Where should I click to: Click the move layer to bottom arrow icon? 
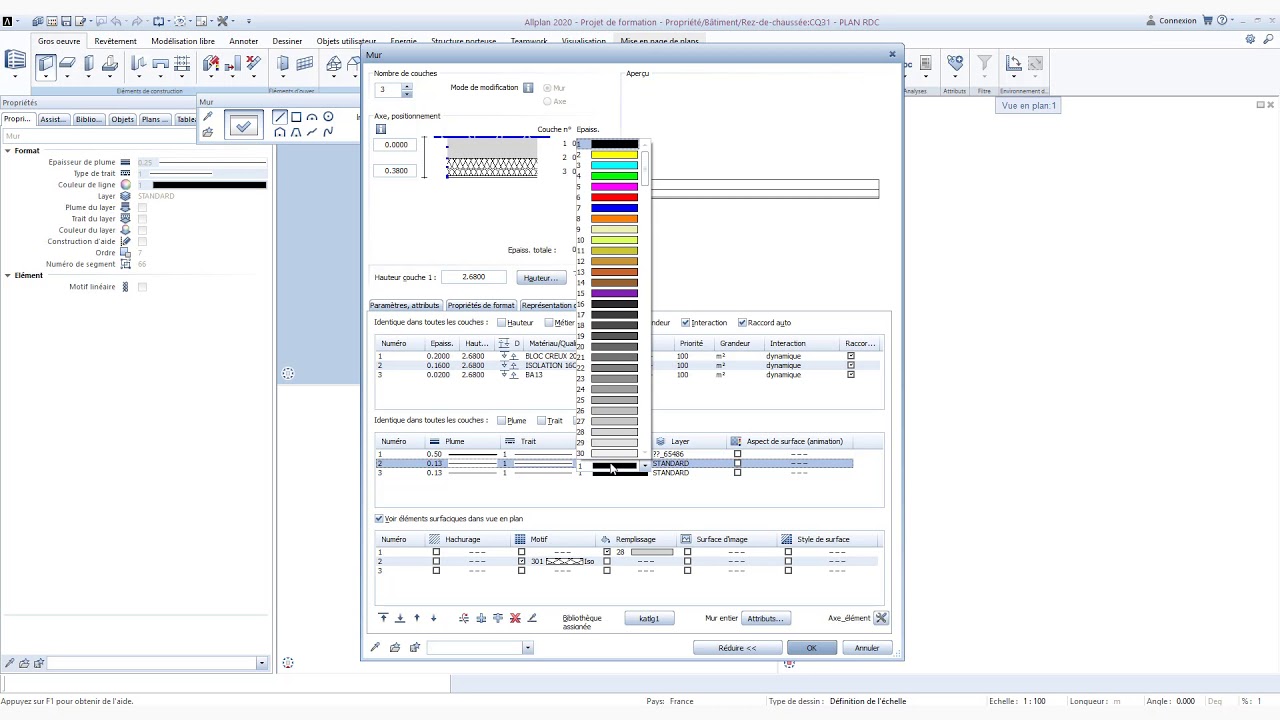(400, 618)
